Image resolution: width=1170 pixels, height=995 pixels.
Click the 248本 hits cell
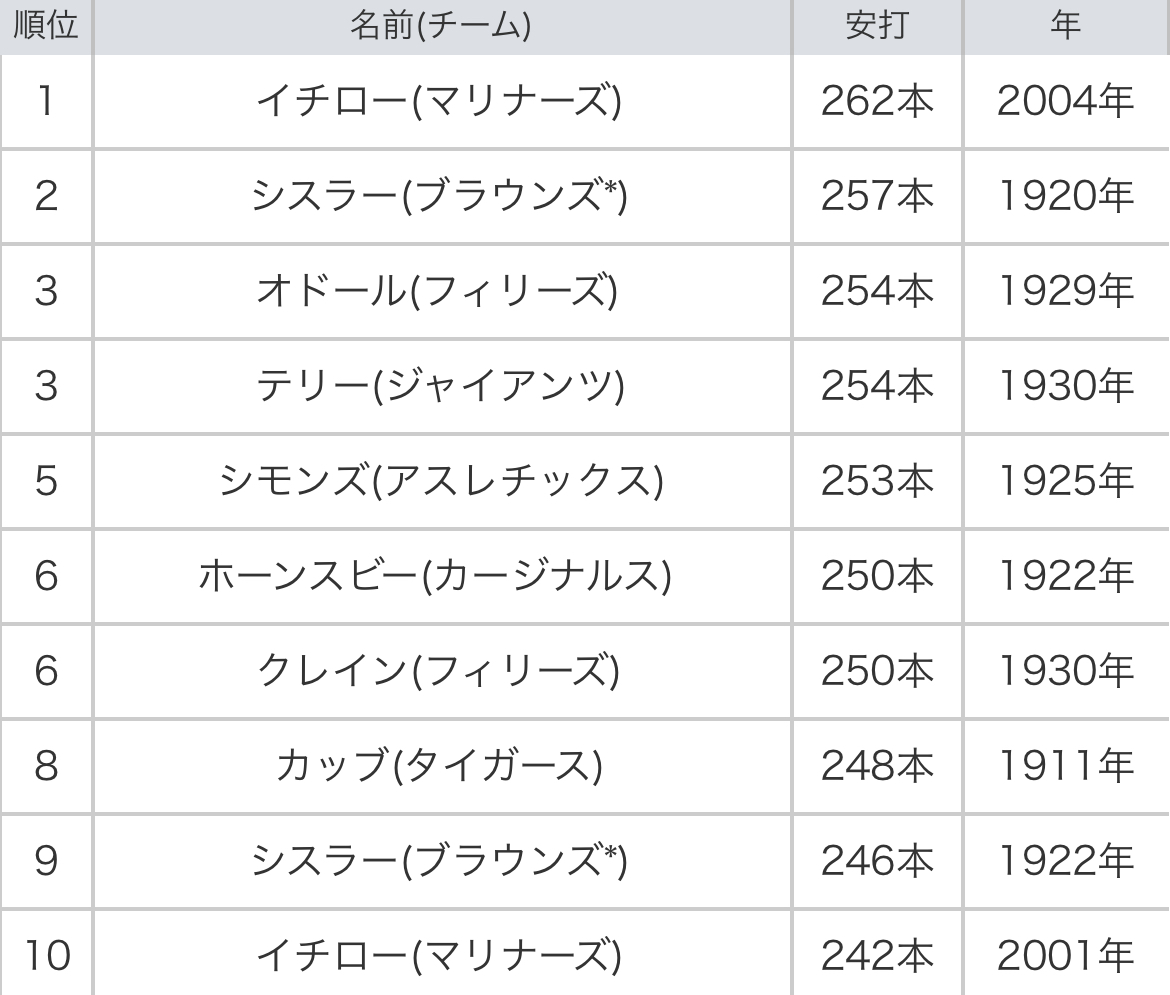(x=877, y=765)
